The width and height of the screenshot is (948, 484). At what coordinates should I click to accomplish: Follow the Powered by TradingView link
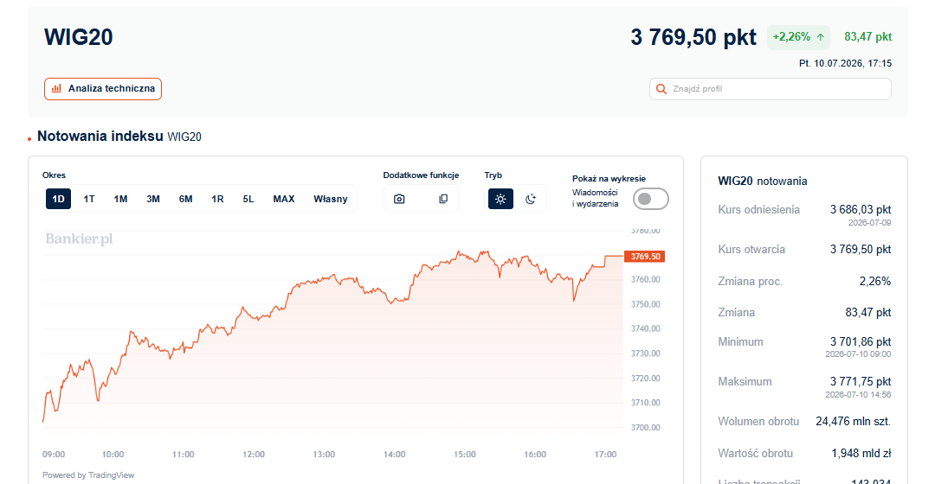pyautogui.click(x=88, y=476)
